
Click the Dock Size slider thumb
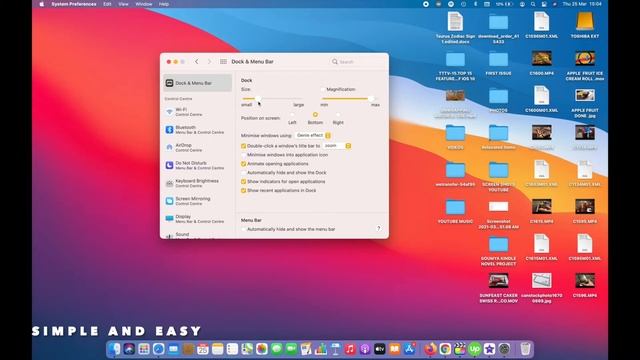pyautogui.click(x=258, y=99)
